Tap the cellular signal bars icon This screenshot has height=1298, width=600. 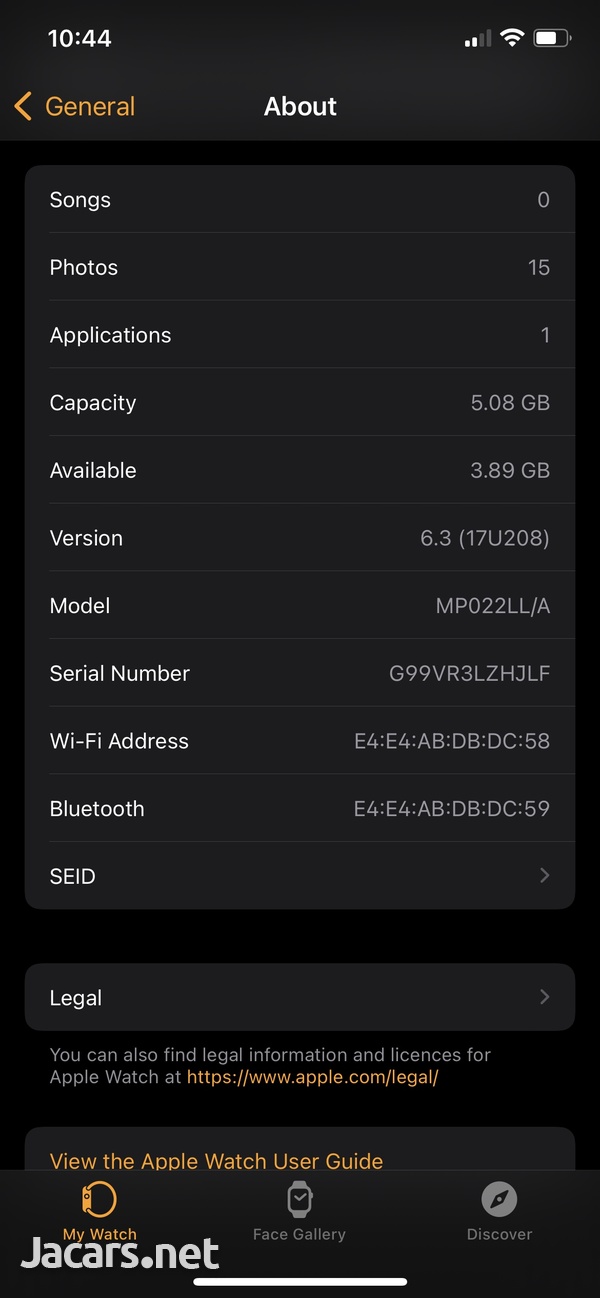(478, 39)
